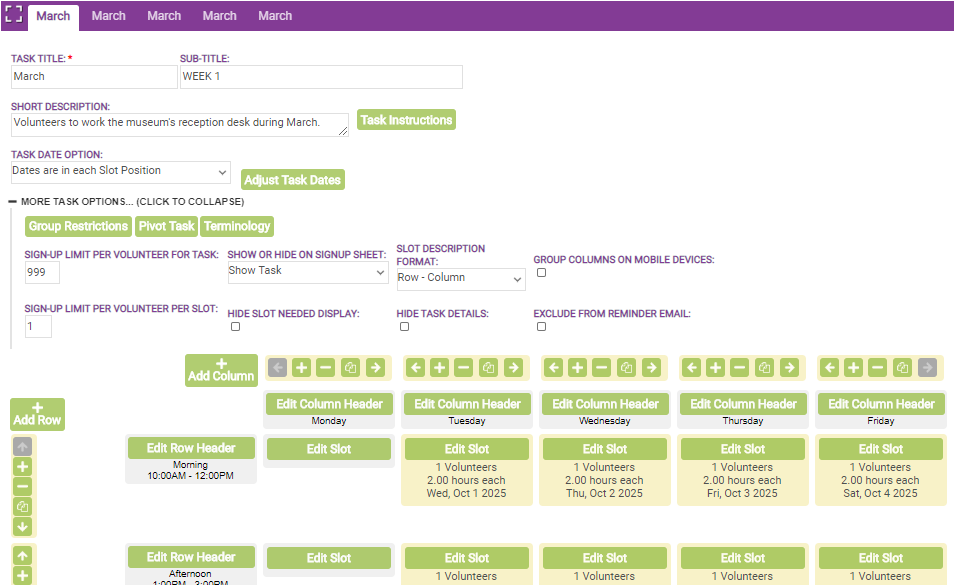Screen dimensions: 954x585
Task: Check the Hide Slot Needed Display box
Action: point(235,326)
